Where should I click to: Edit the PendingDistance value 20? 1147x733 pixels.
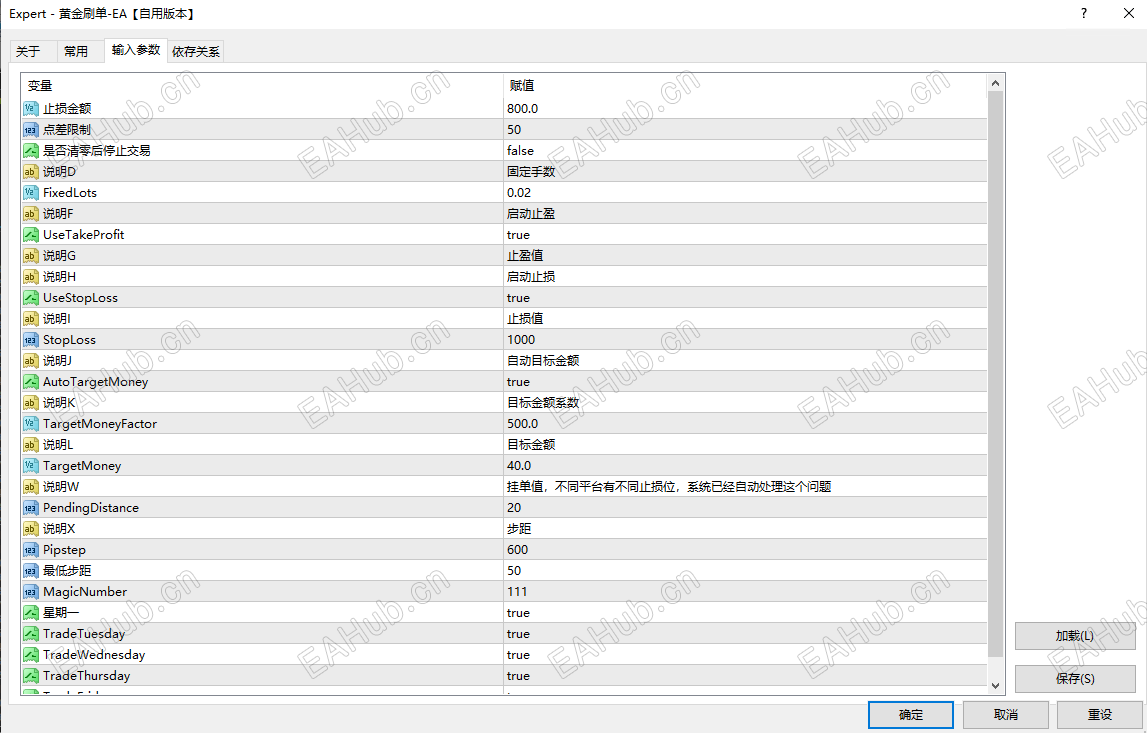745,508
